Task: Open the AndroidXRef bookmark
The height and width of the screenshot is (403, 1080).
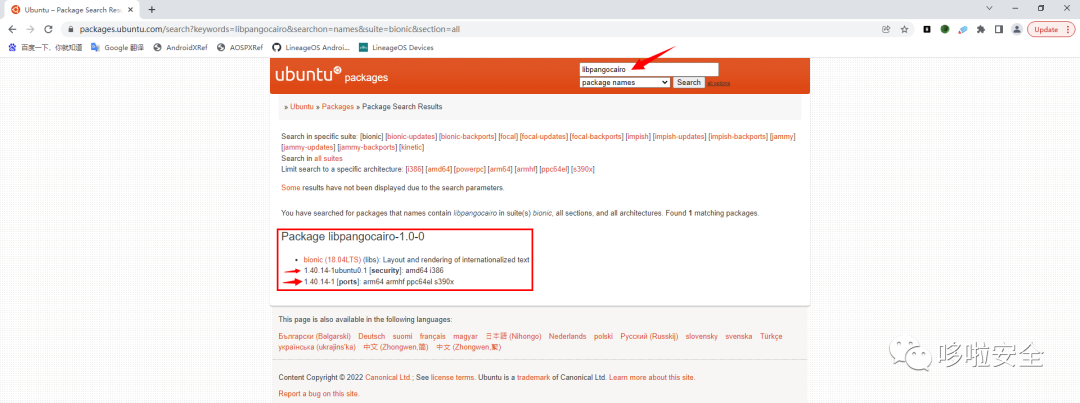Action: tap(180, 48)
